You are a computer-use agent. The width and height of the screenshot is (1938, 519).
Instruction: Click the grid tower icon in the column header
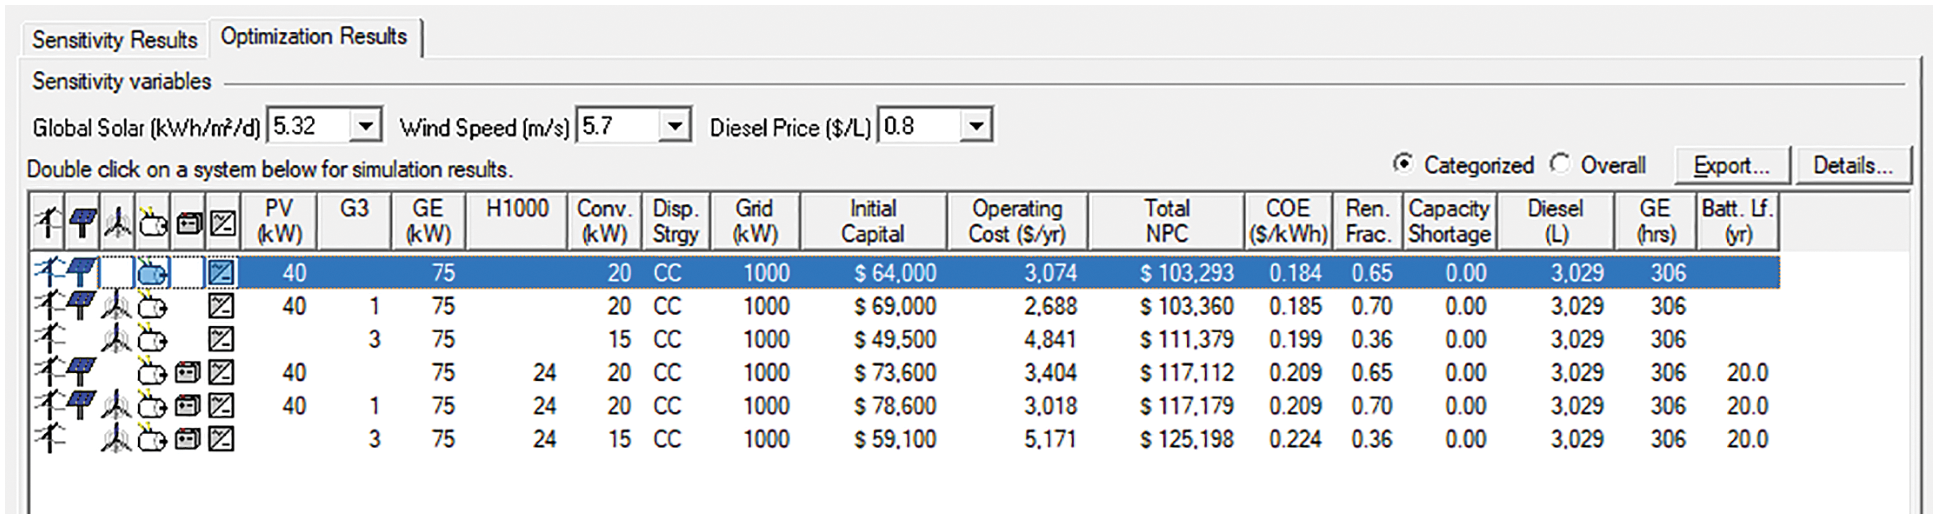coord(47,222)
